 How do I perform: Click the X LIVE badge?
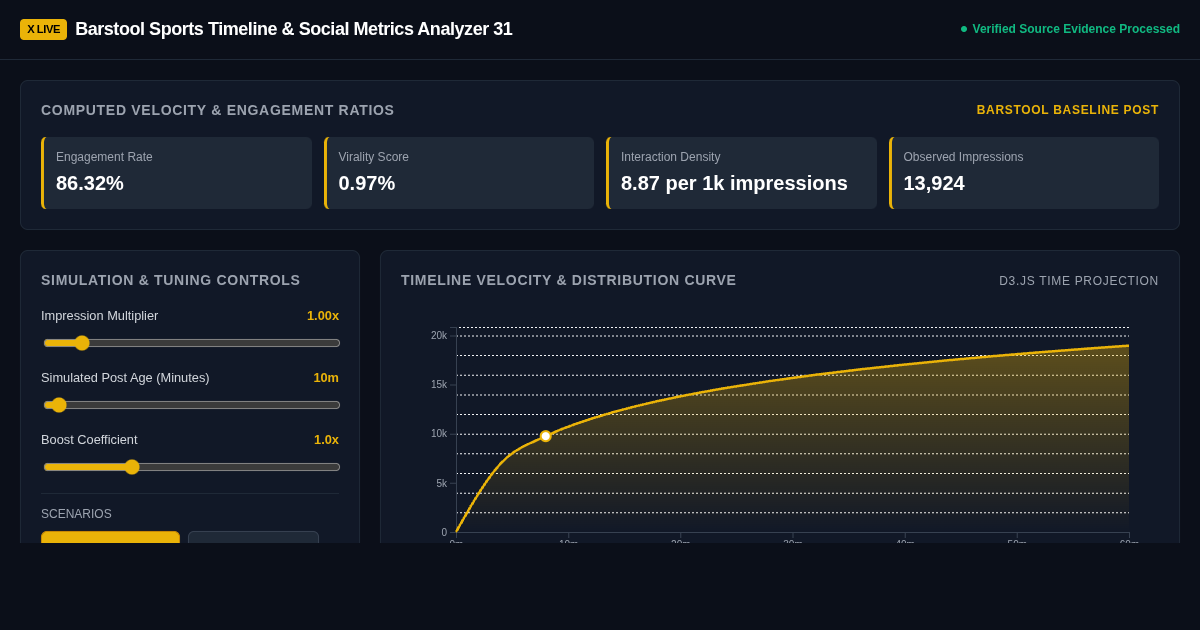pos(43,29)
